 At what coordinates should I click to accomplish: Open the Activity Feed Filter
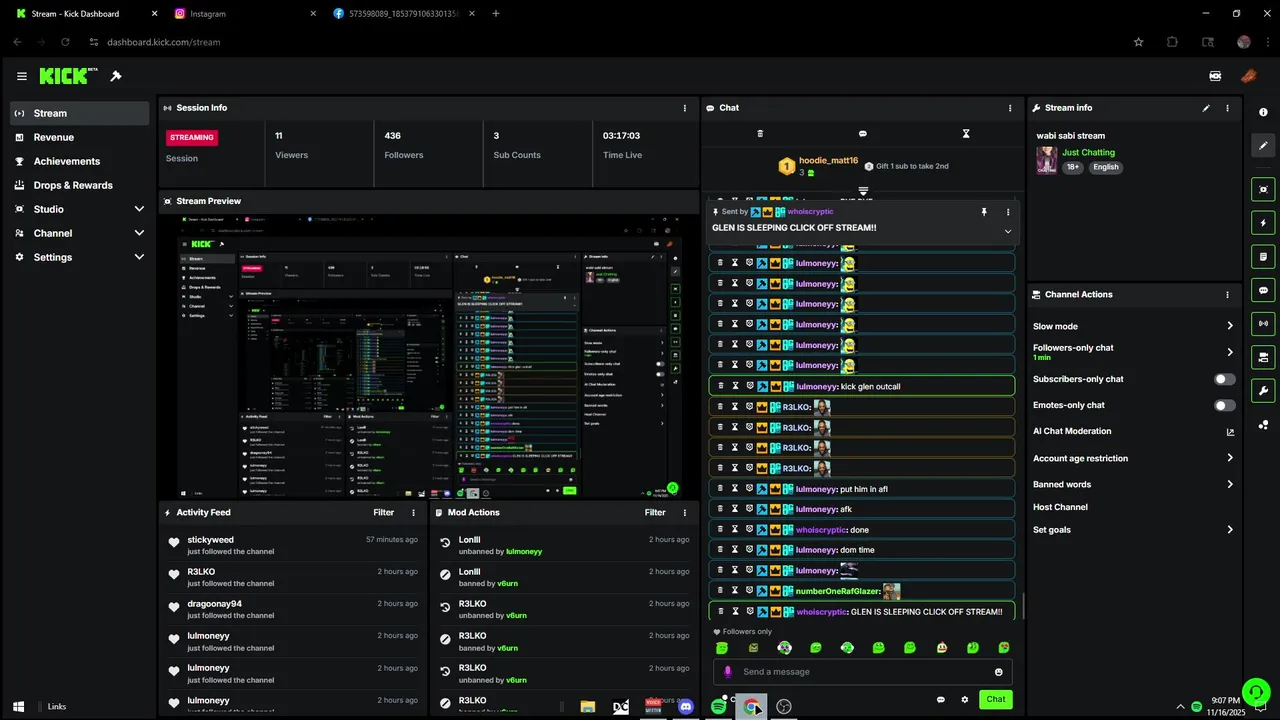coord(384,513)
